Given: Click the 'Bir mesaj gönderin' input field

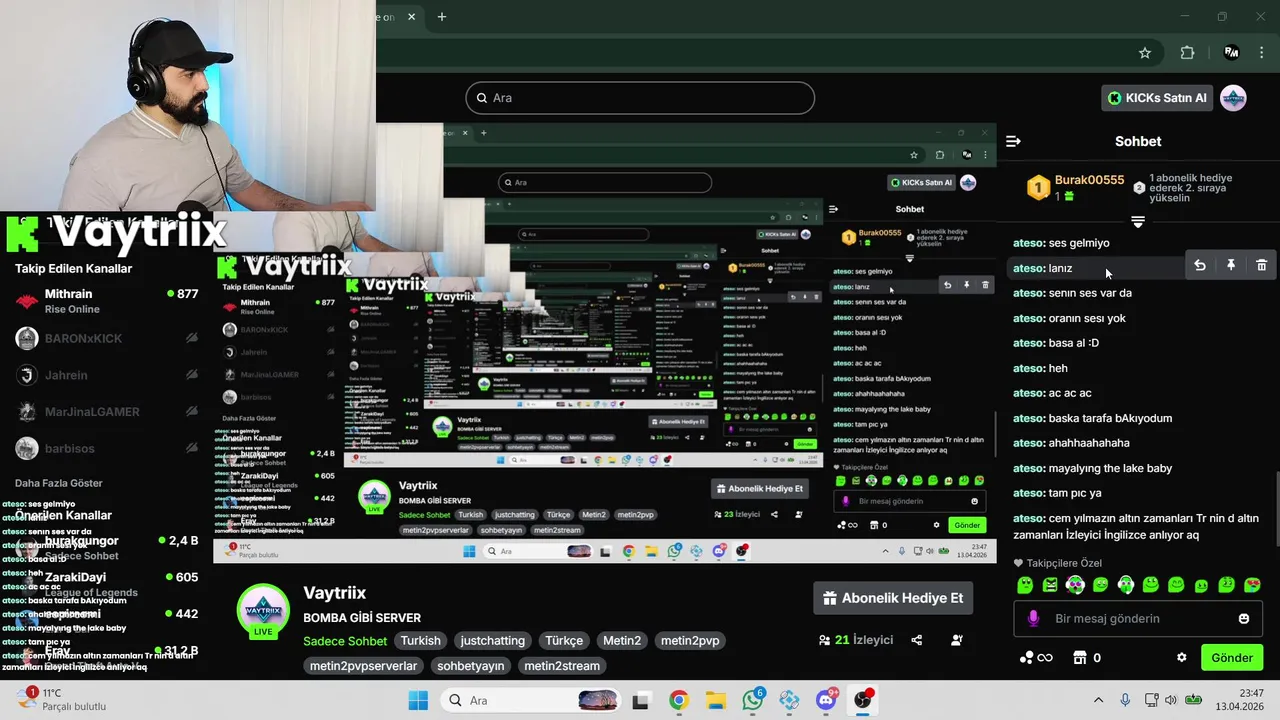Looking at the screenshot, I should [1138, 619].
